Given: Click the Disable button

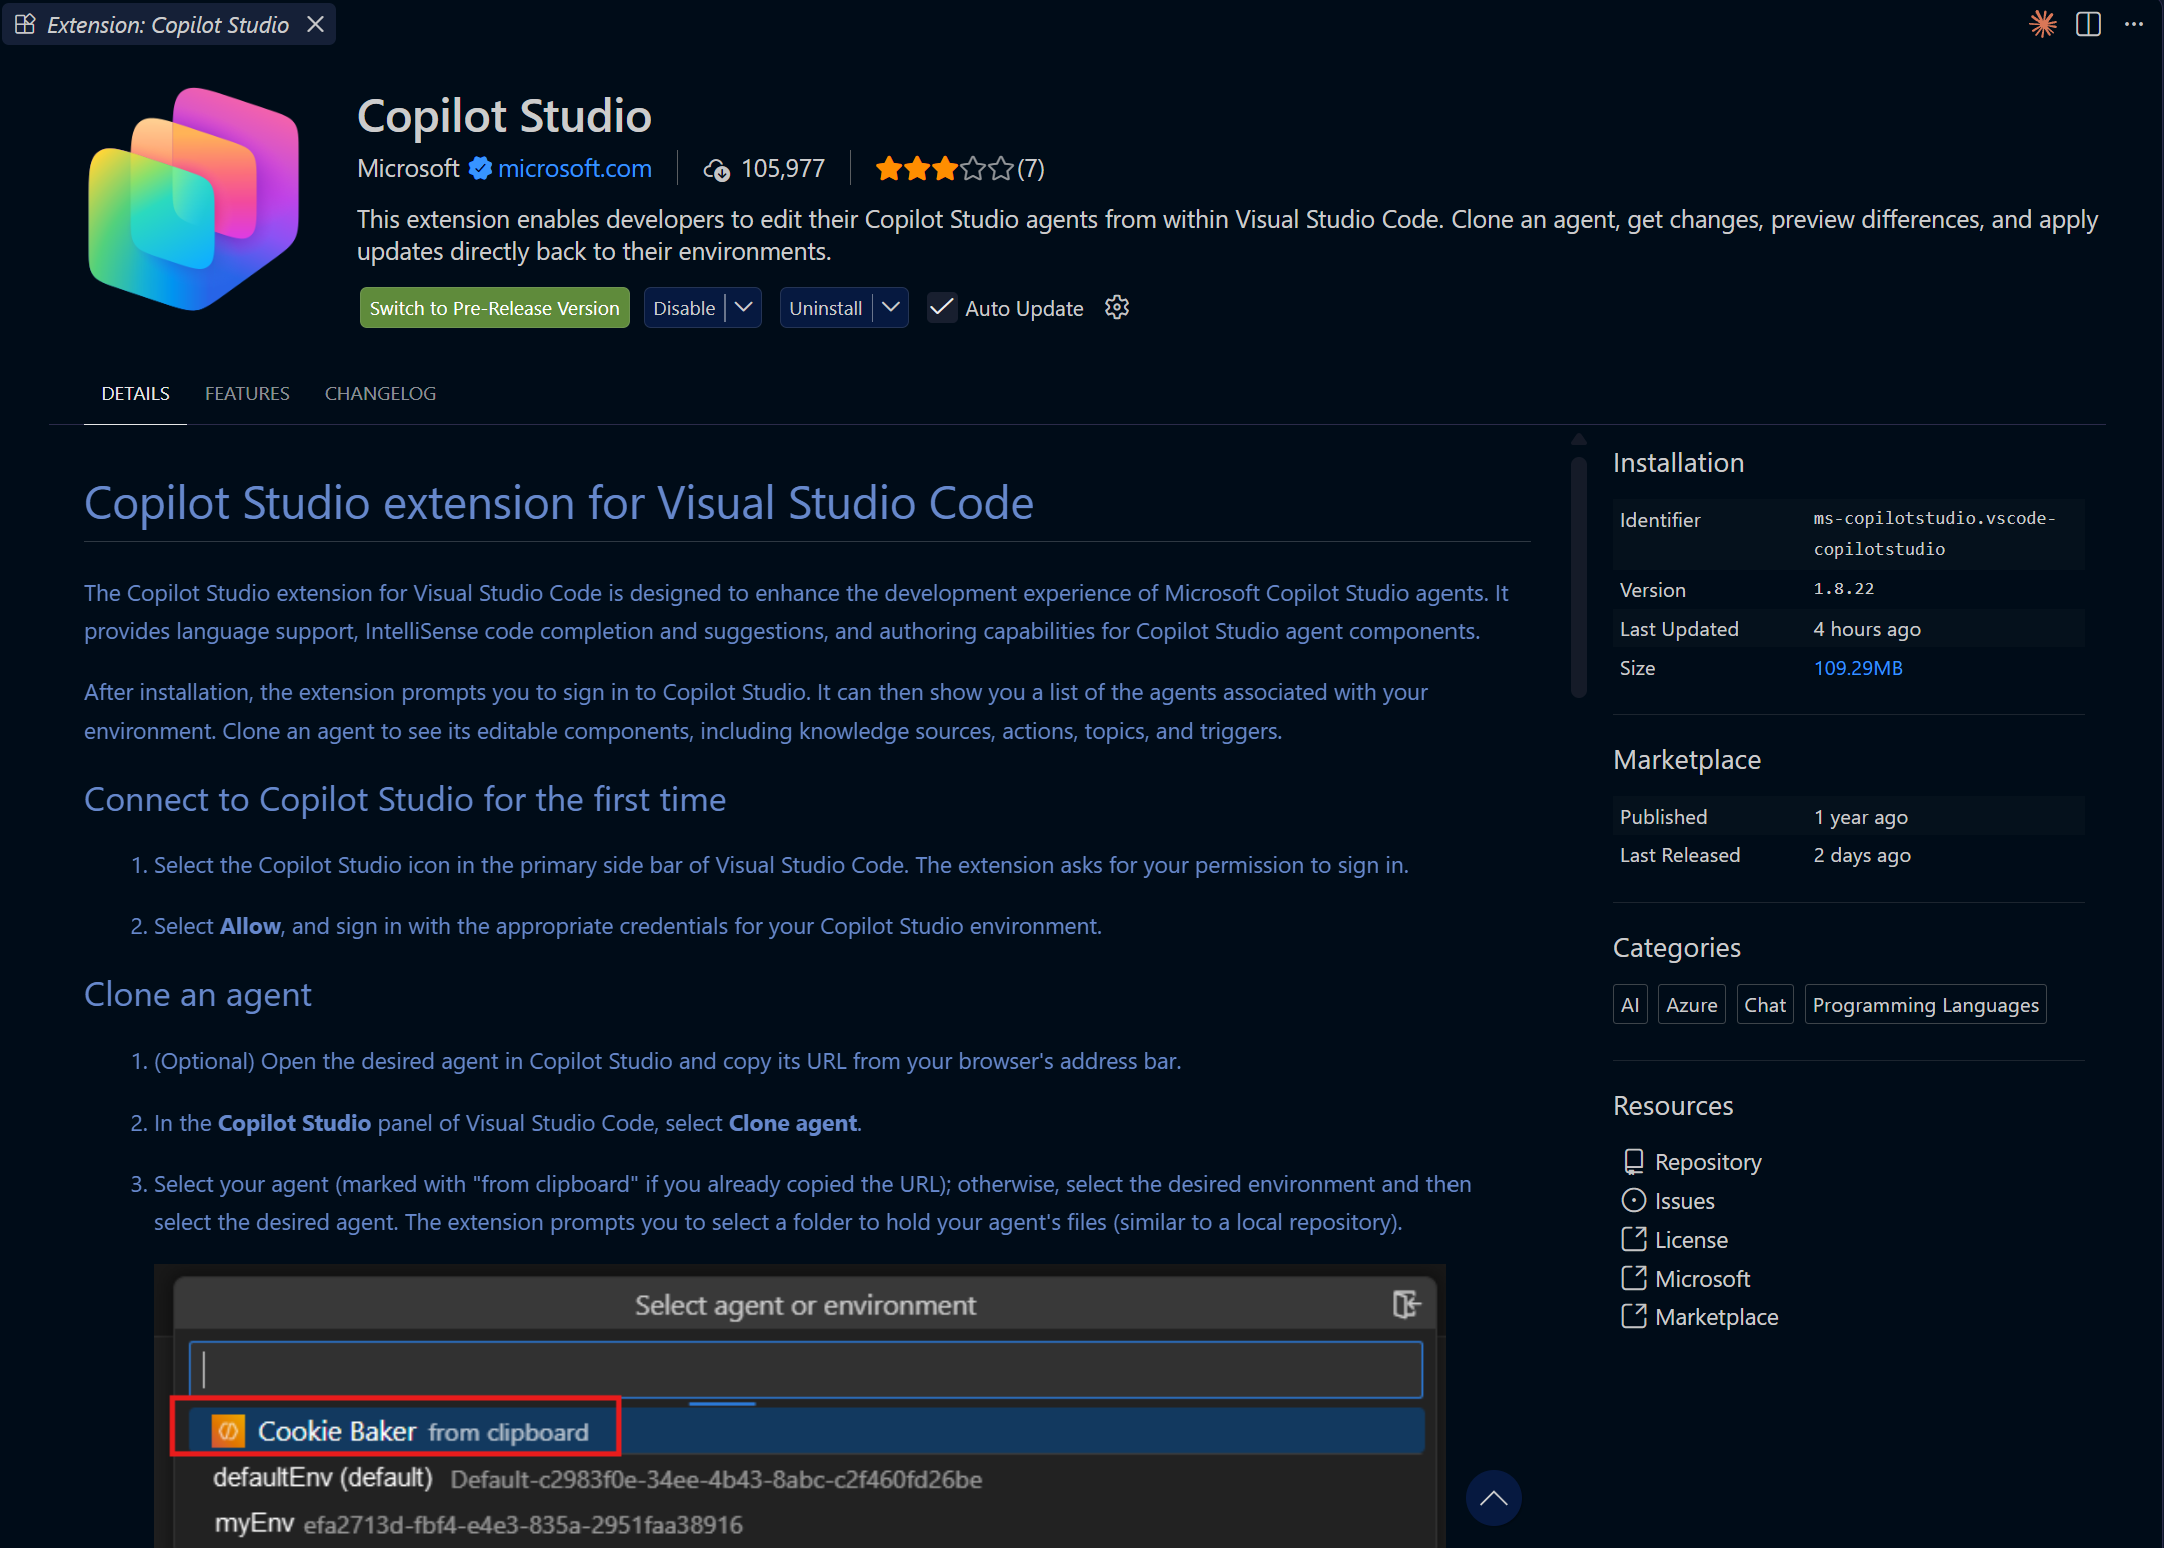Looking at the screenshot, I should (x=684, y=308).
